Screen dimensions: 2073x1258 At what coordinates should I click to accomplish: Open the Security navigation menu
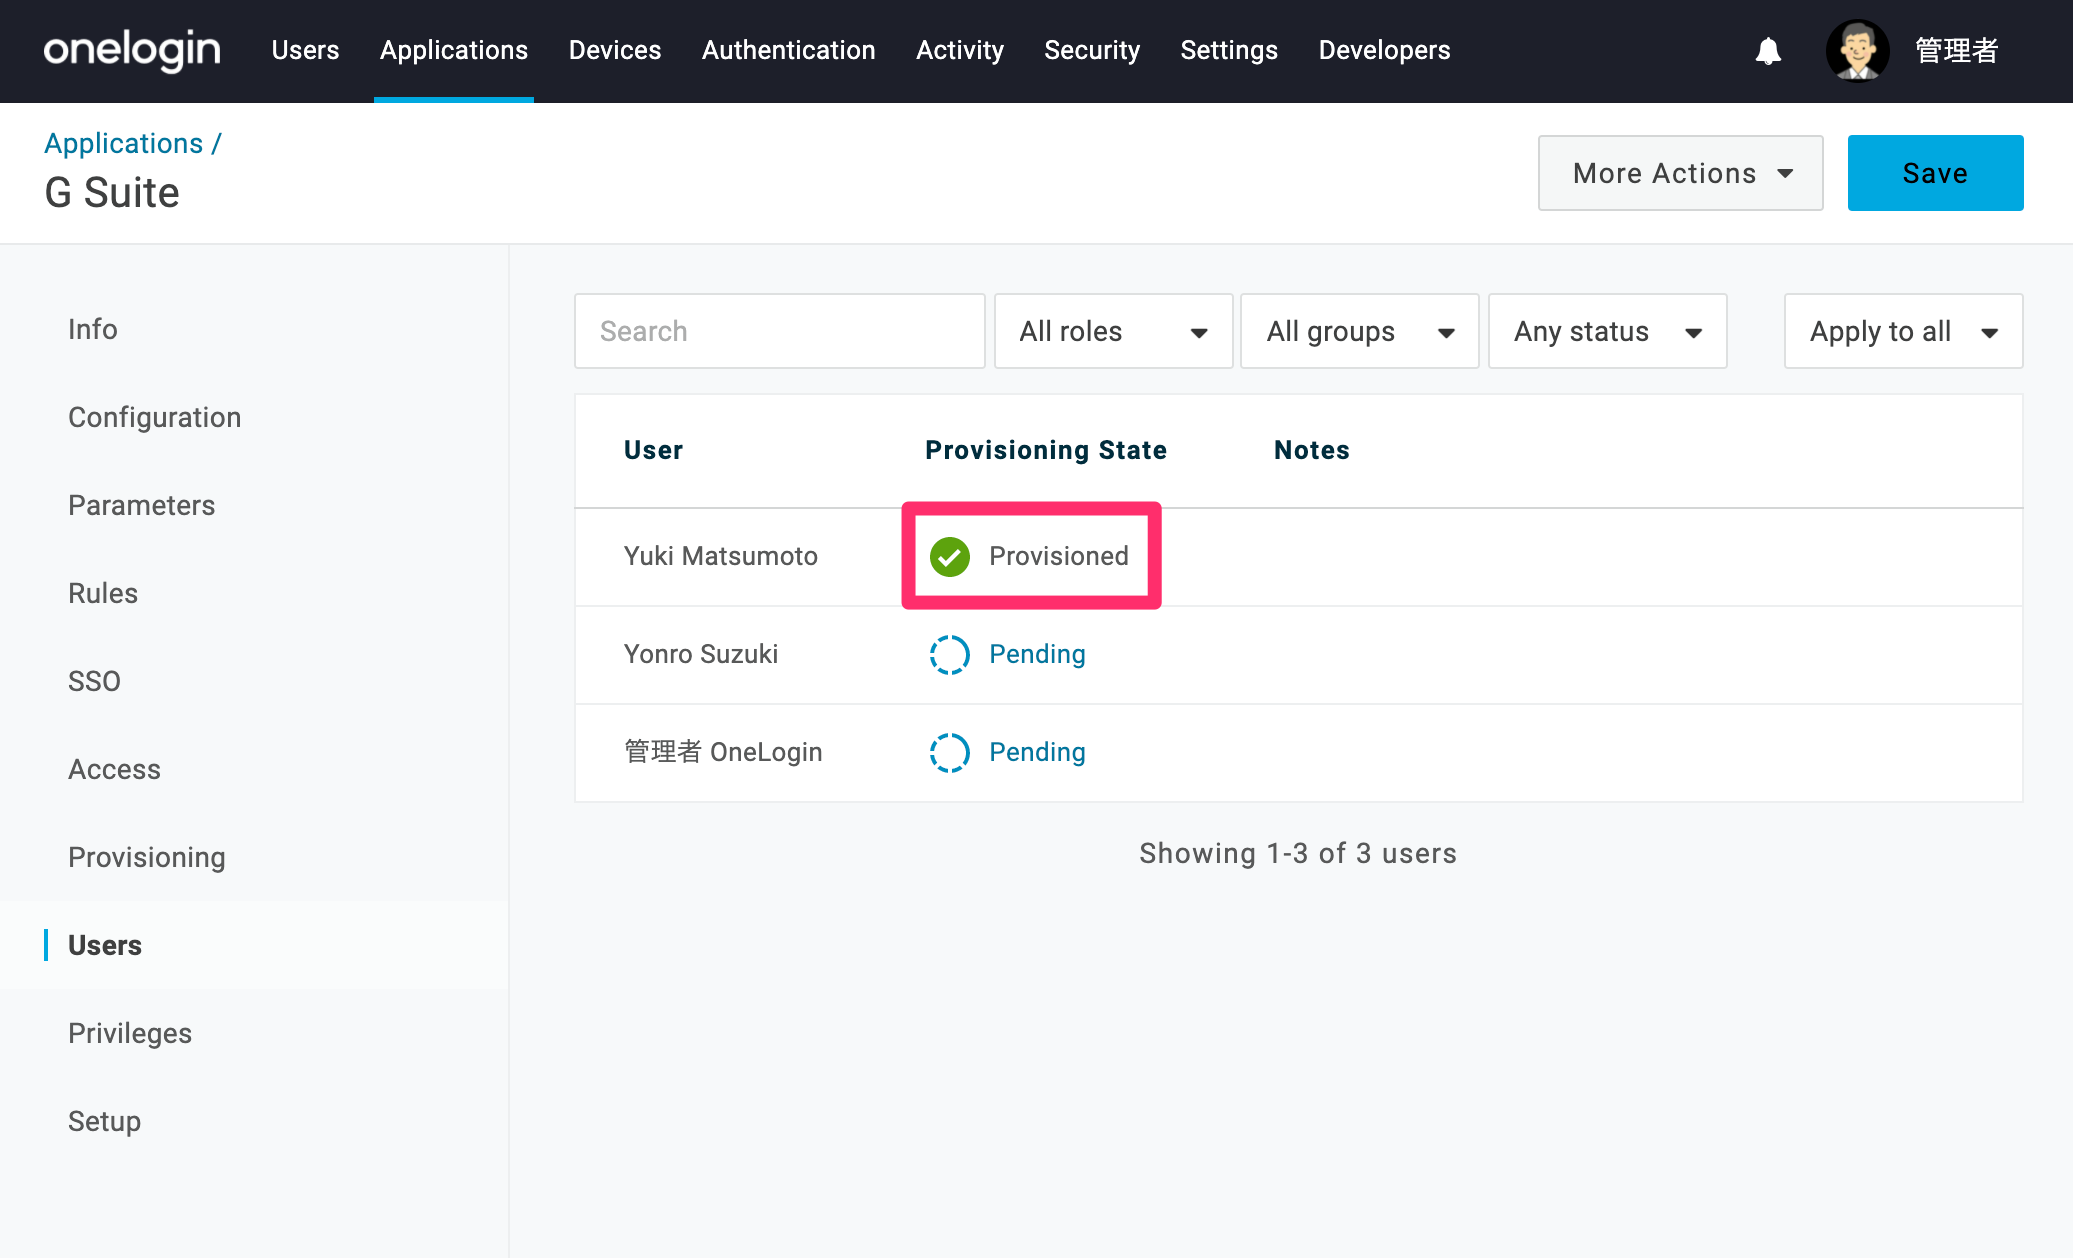[x=1092, y=50]
